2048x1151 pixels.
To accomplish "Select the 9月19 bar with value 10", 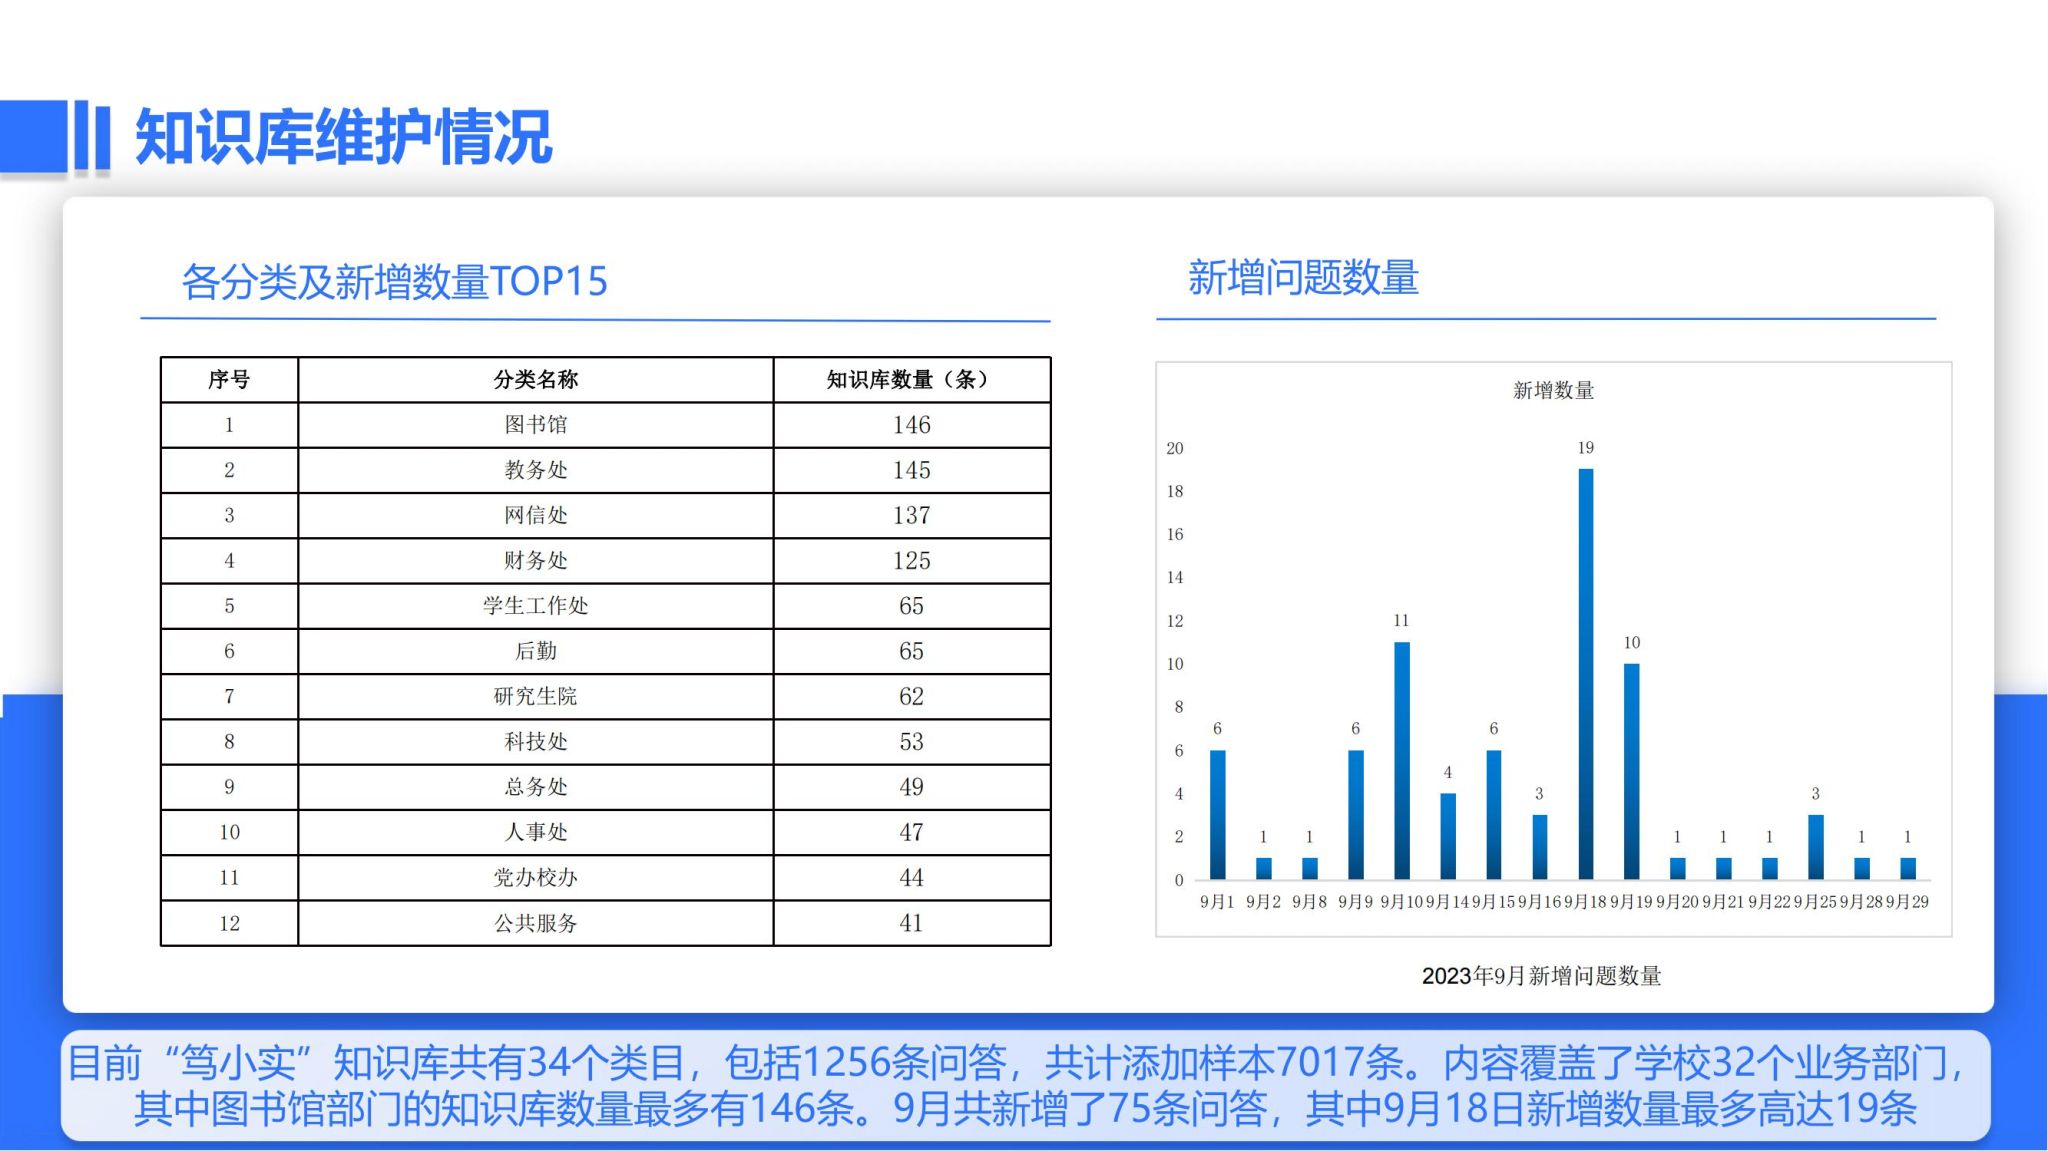I will tap(1632, 772).
